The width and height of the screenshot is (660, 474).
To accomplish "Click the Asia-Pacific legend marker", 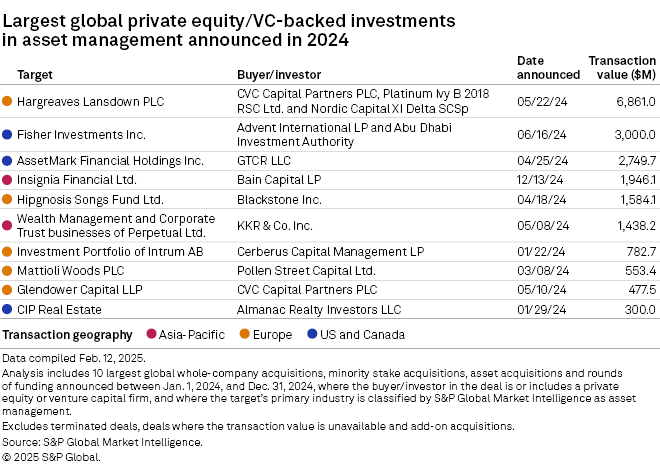I will tap(152, 334).
